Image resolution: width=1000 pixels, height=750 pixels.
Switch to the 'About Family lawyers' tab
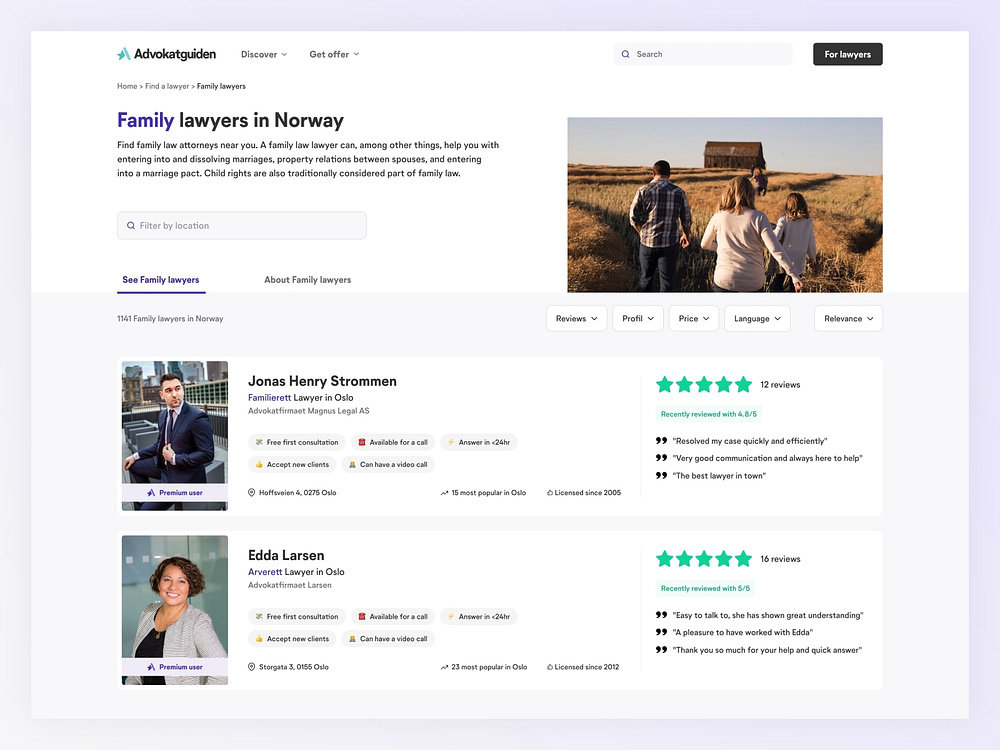click(307, 279)
